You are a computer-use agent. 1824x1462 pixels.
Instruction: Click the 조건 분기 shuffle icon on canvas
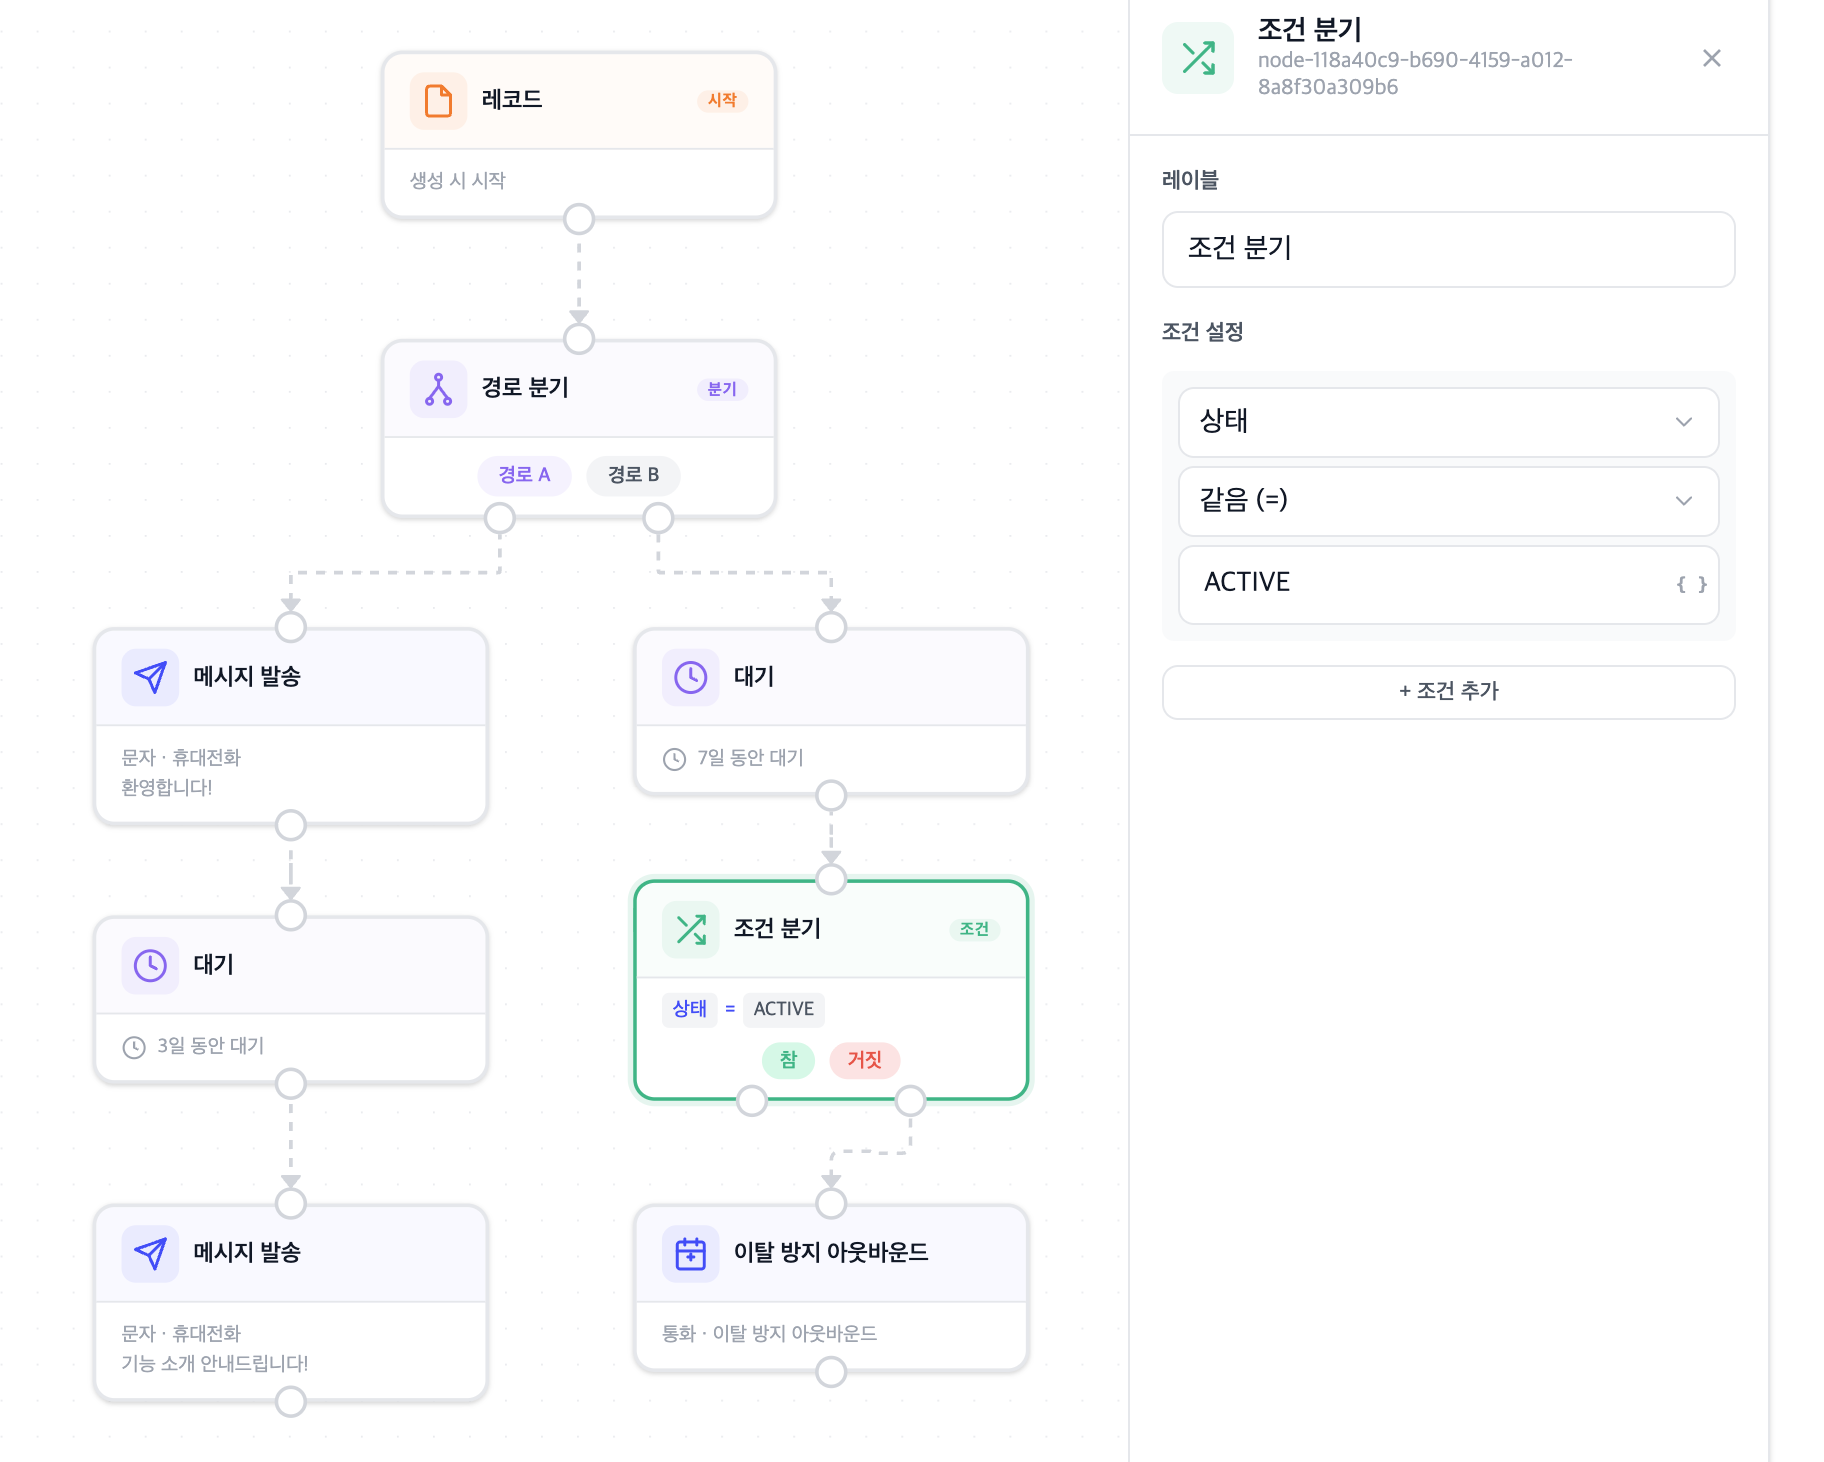[690, 929]
